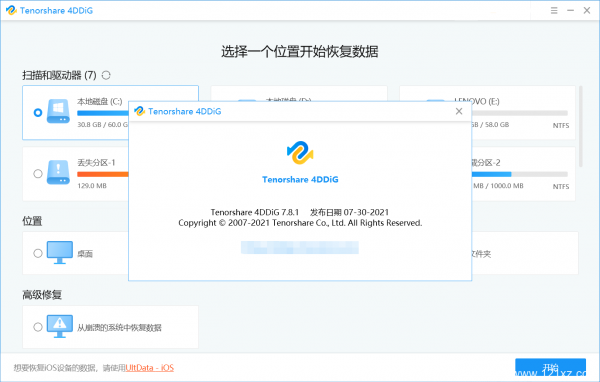
Task: Click the crashed system warning monitor icon
Action: pyautogui.click(x=60, y=326)
